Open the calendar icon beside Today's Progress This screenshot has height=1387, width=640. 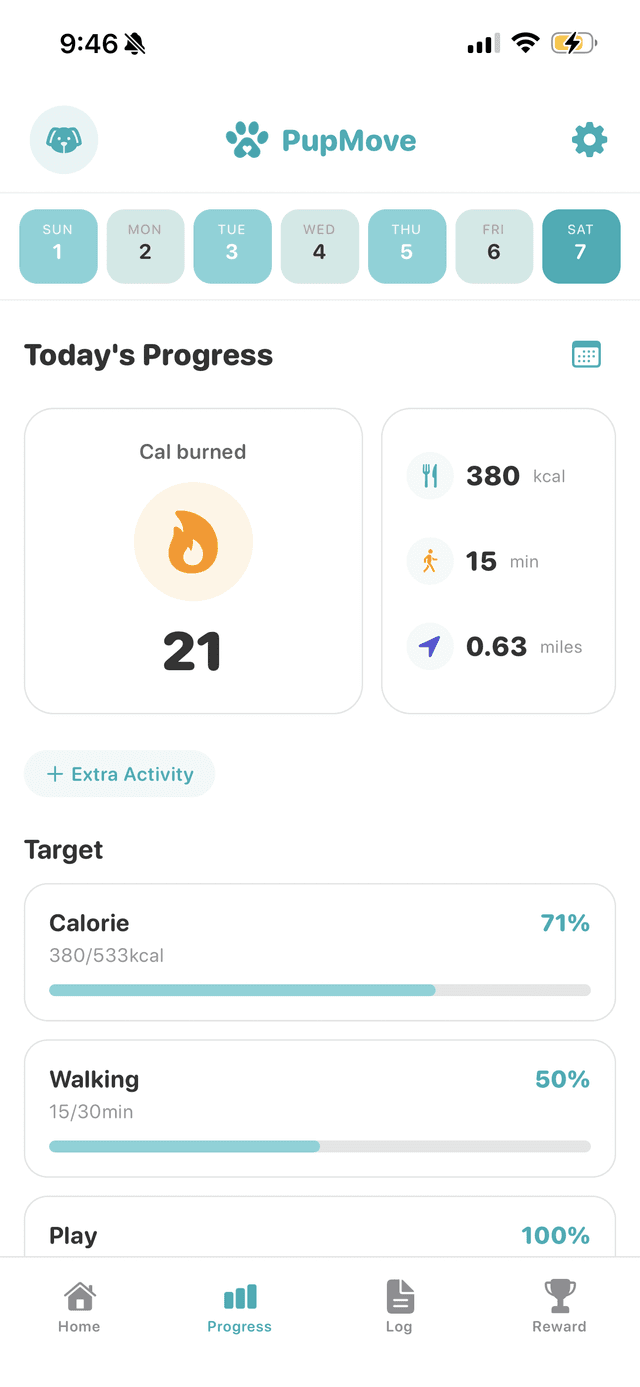[586, 354]
